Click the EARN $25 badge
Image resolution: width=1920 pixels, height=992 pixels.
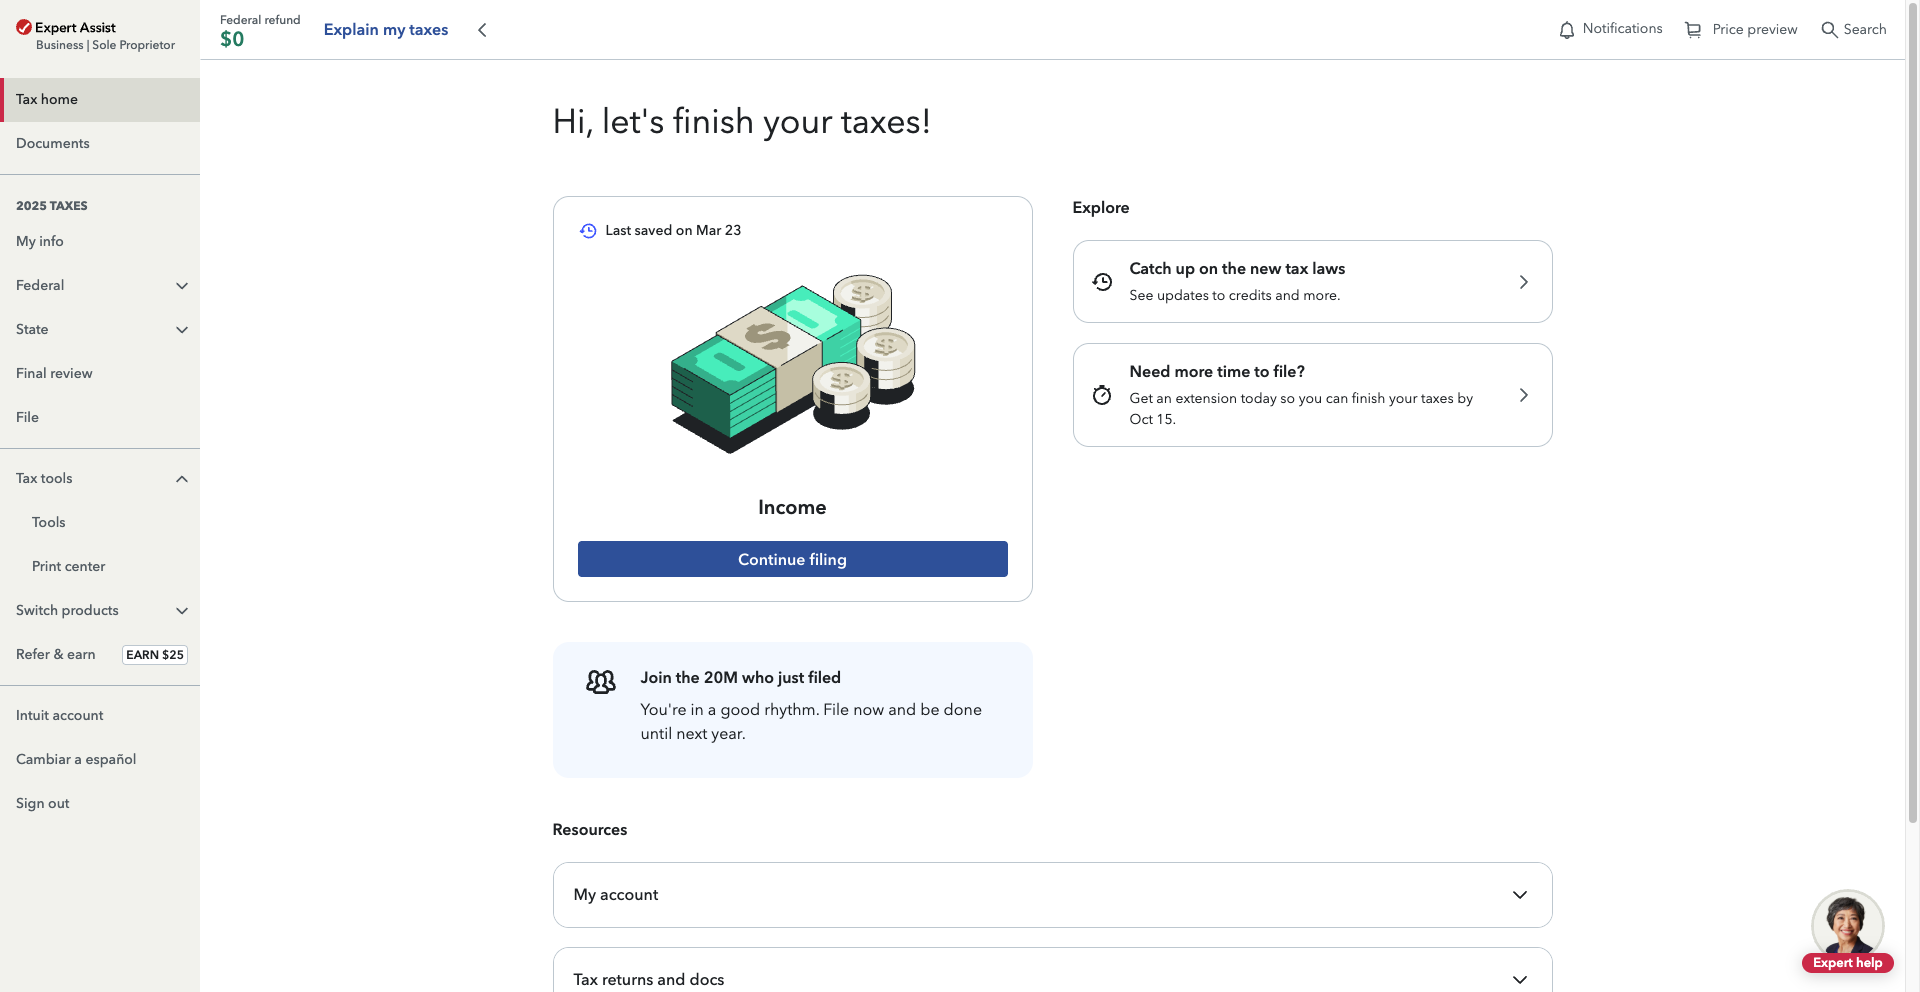[155, 655]
